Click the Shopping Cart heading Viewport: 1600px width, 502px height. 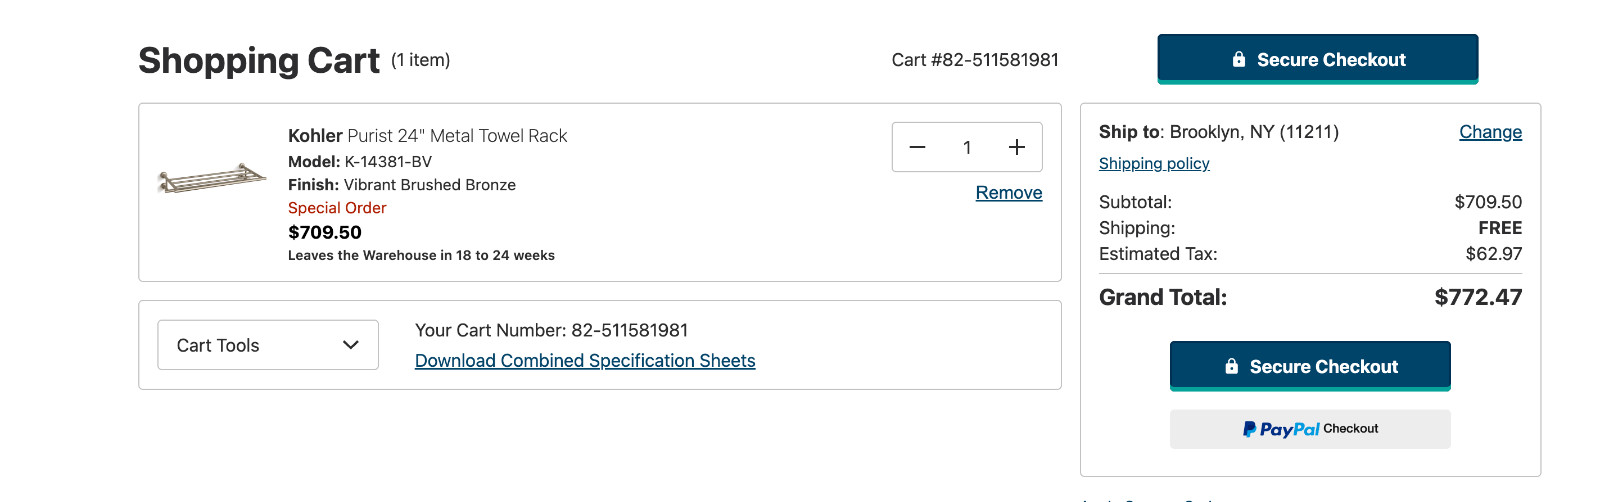tap(259, 61)
